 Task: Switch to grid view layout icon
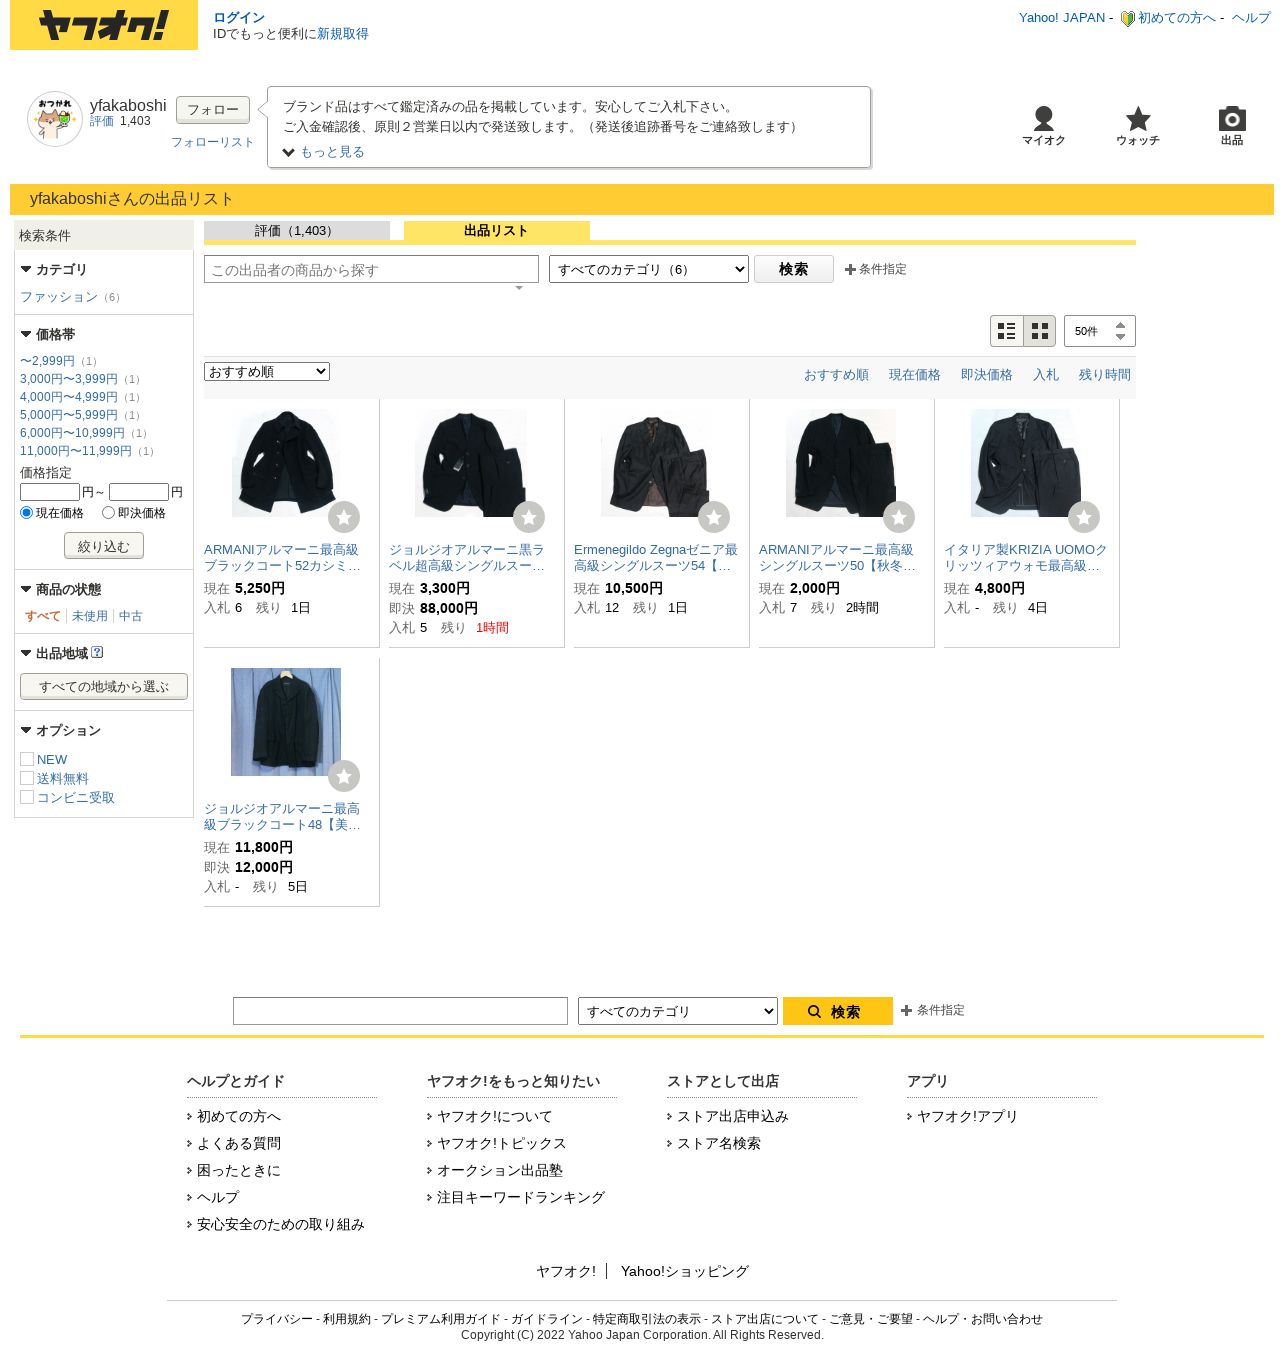(x=1040, y=331)
